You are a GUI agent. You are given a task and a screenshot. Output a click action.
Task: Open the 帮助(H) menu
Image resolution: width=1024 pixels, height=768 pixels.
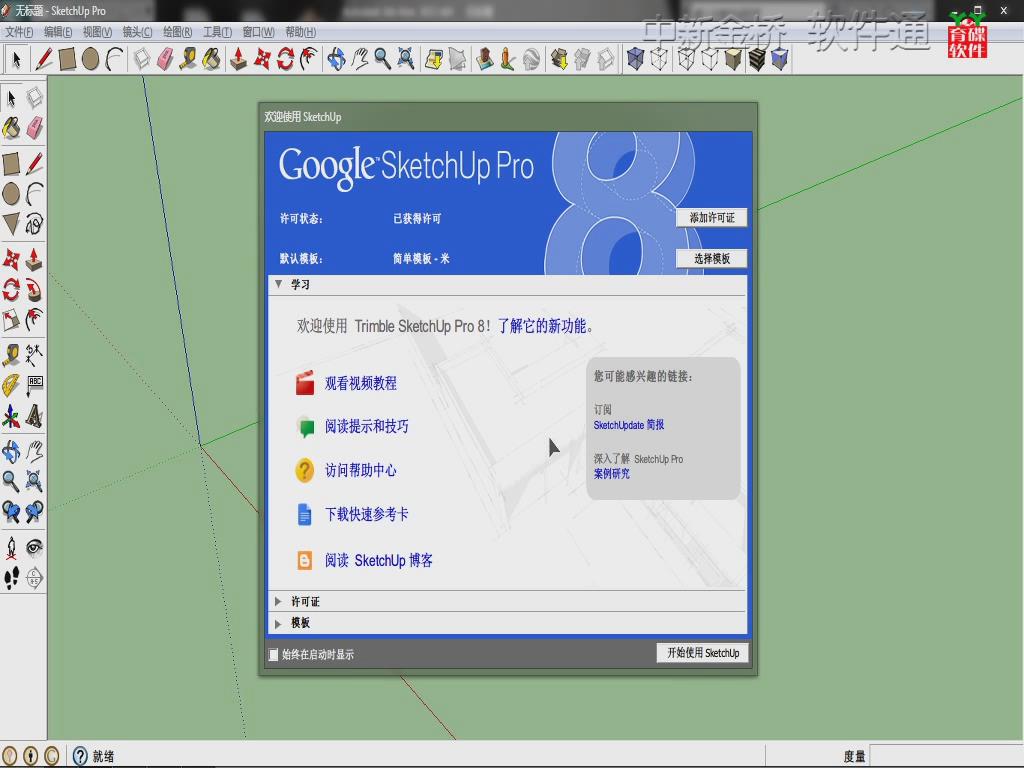(300, 32)
